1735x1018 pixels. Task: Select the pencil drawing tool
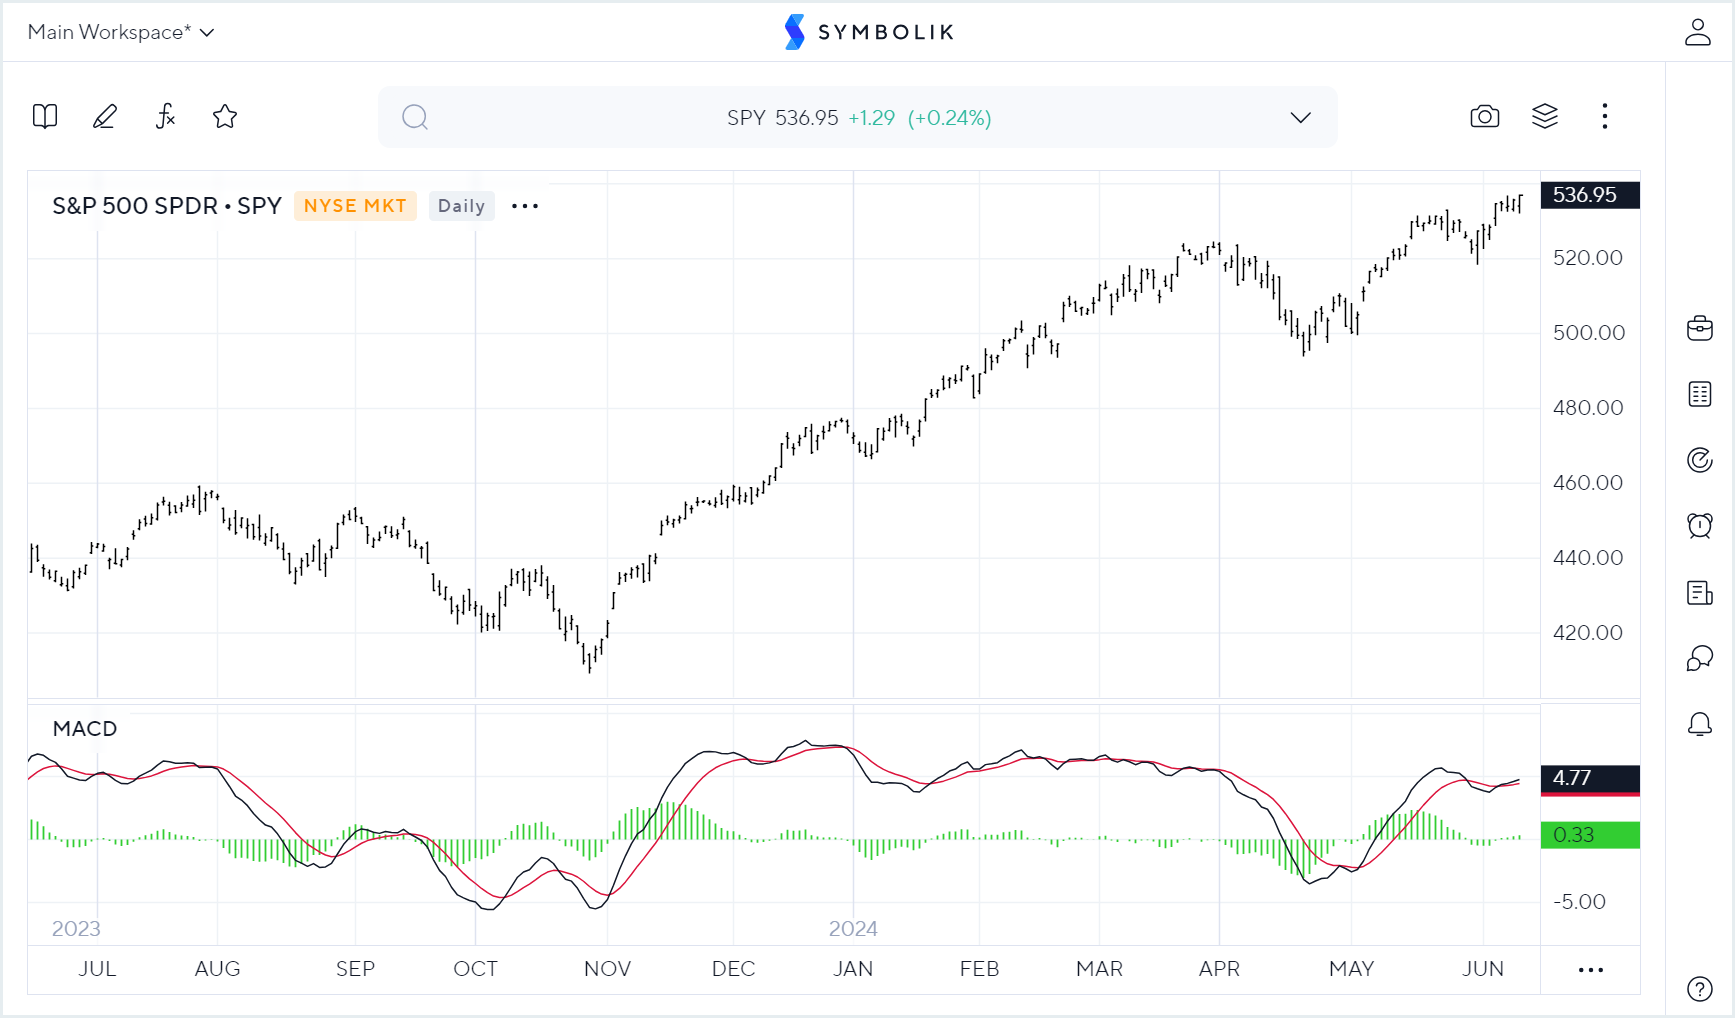[x=105, y=117]
